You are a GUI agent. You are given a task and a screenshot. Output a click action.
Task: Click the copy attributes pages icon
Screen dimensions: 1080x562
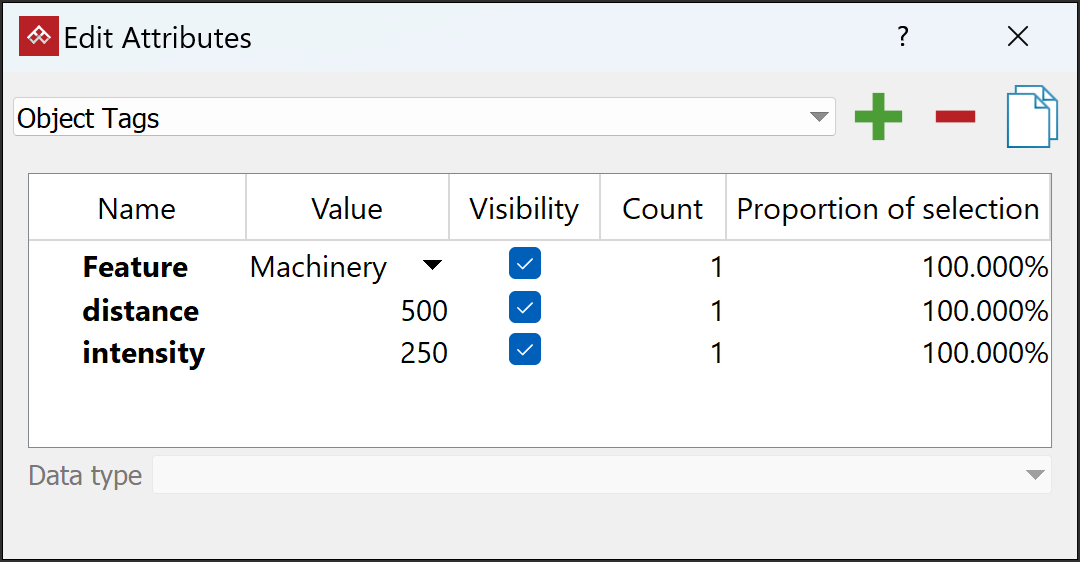pos(1032,117)
